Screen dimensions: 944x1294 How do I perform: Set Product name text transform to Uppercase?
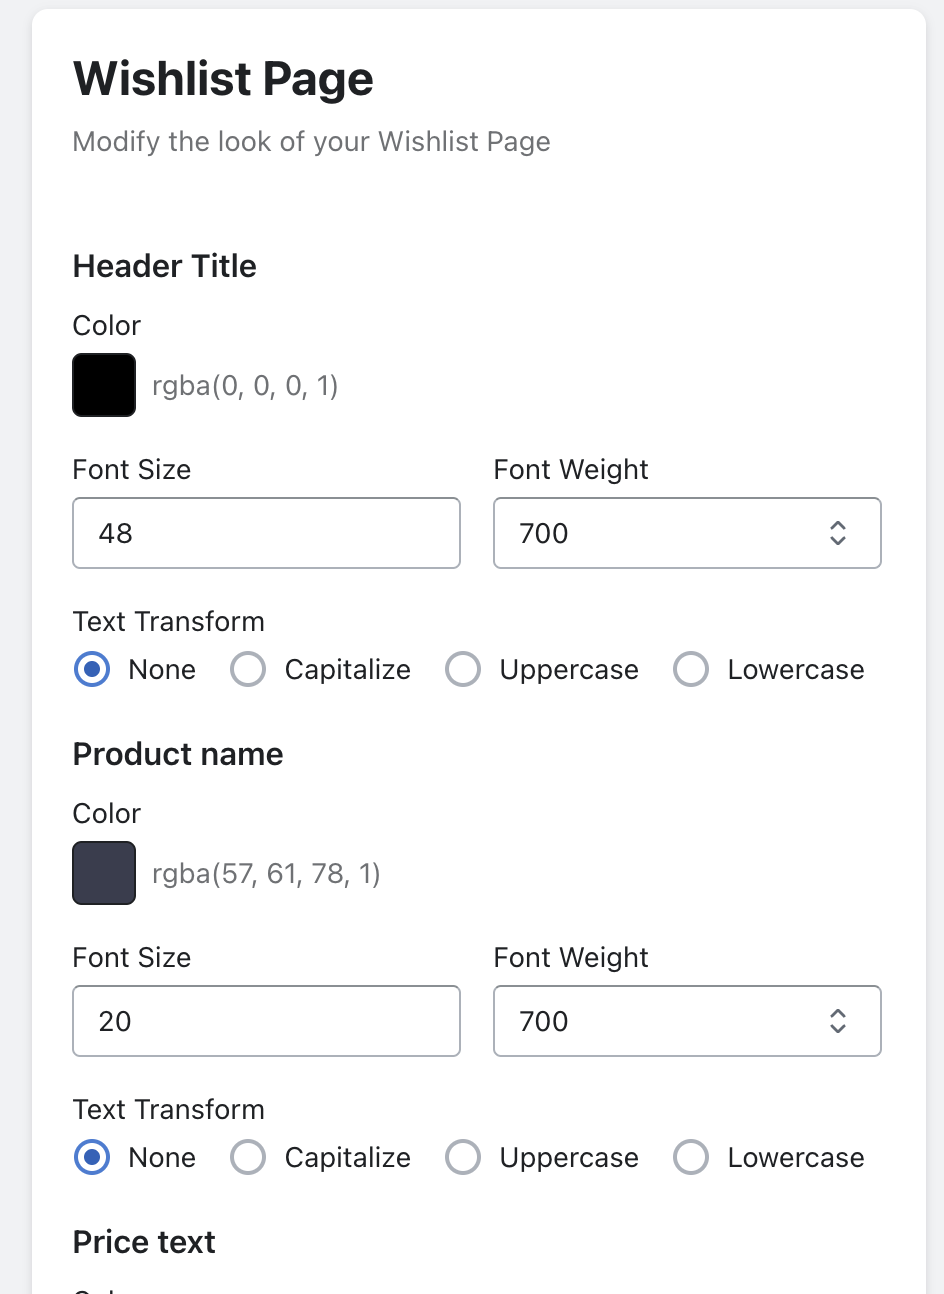pos(463,1157)
